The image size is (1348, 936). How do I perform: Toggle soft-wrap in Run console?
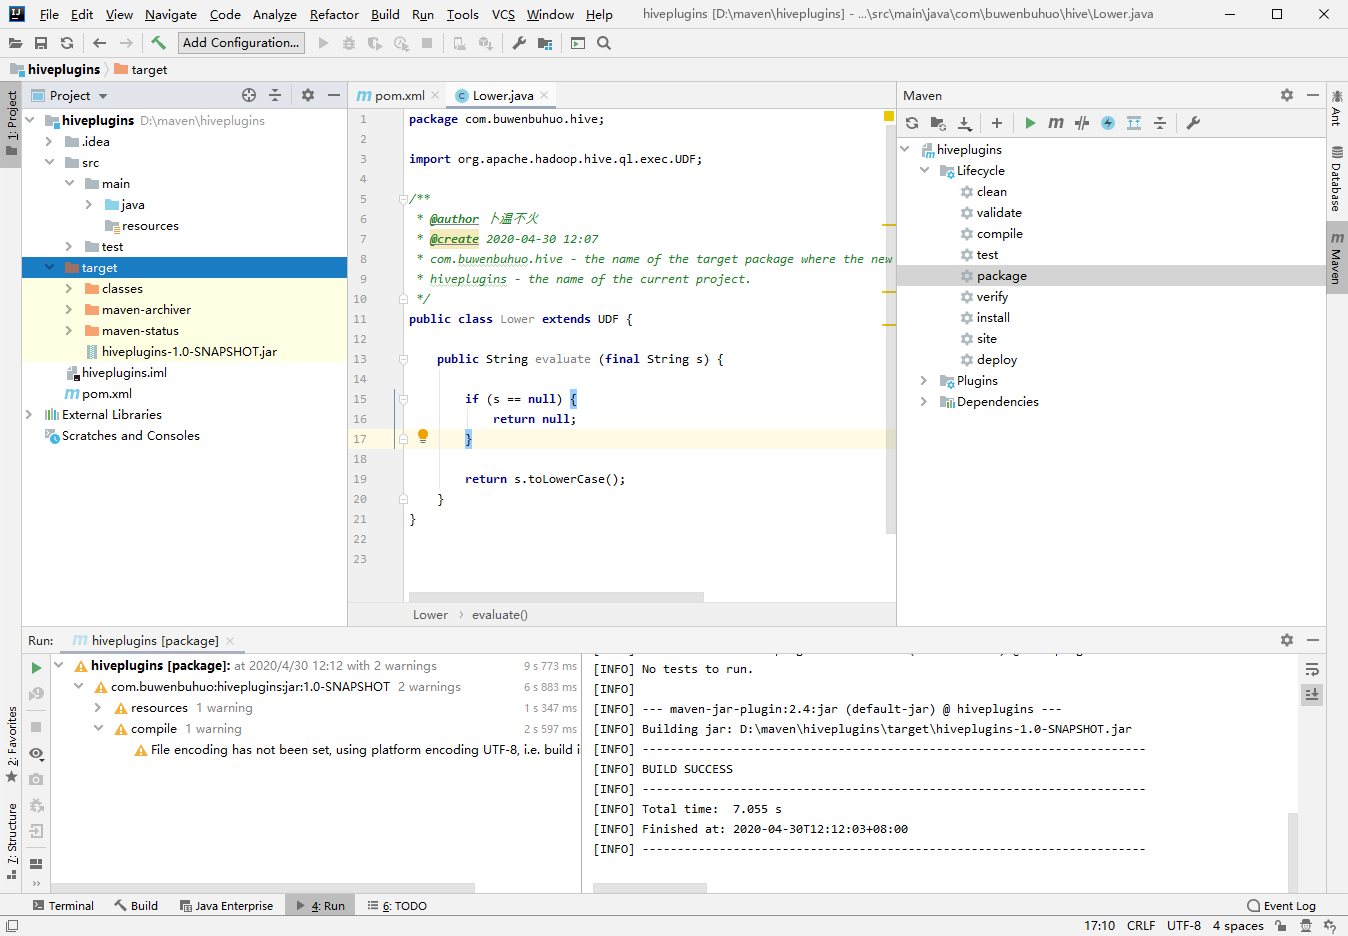coord(1312,669)
